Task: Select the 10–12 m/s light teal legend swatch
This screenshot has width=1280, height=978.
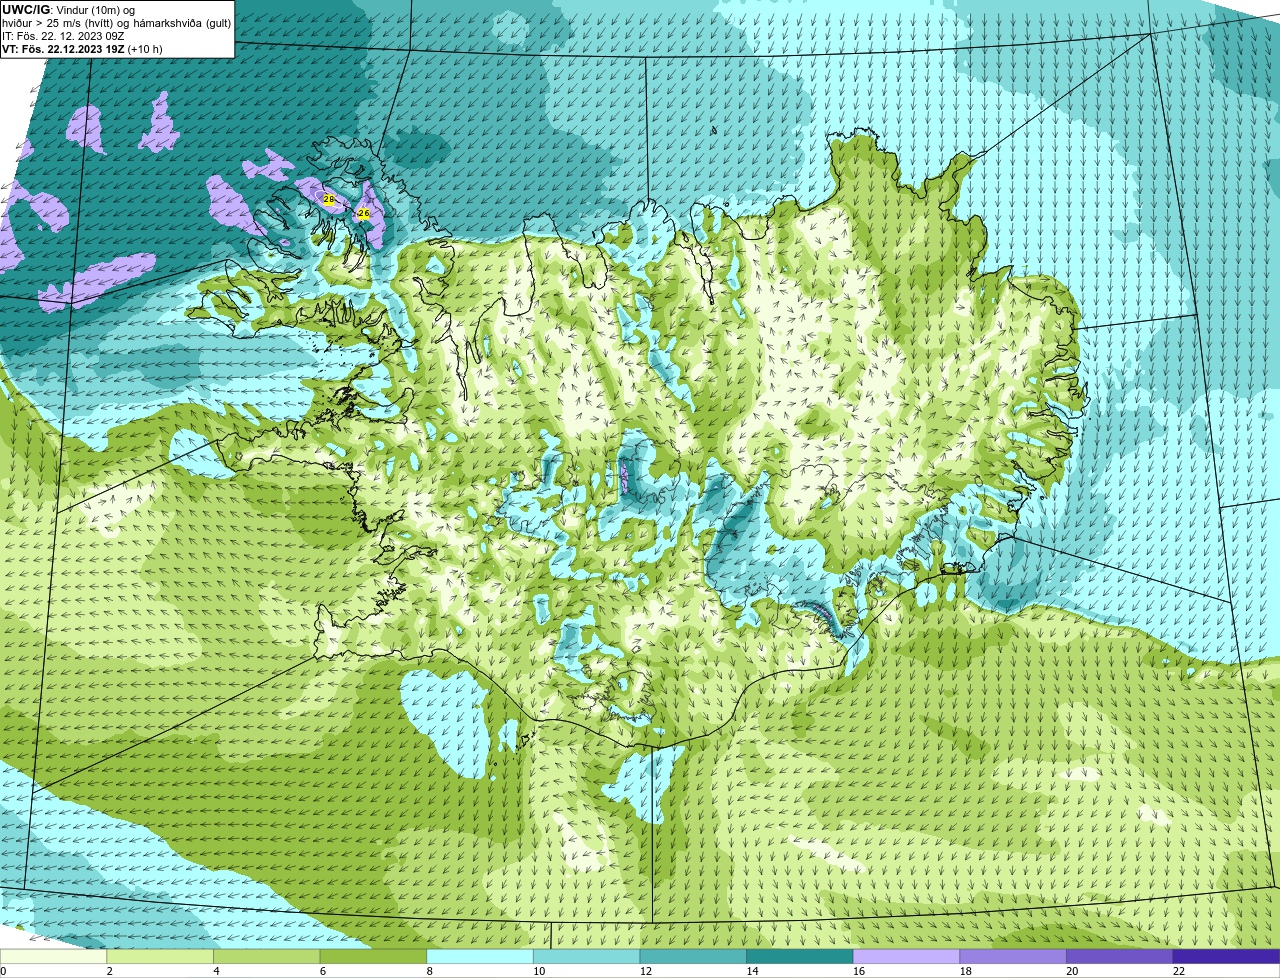Action: tap(586, 957)
